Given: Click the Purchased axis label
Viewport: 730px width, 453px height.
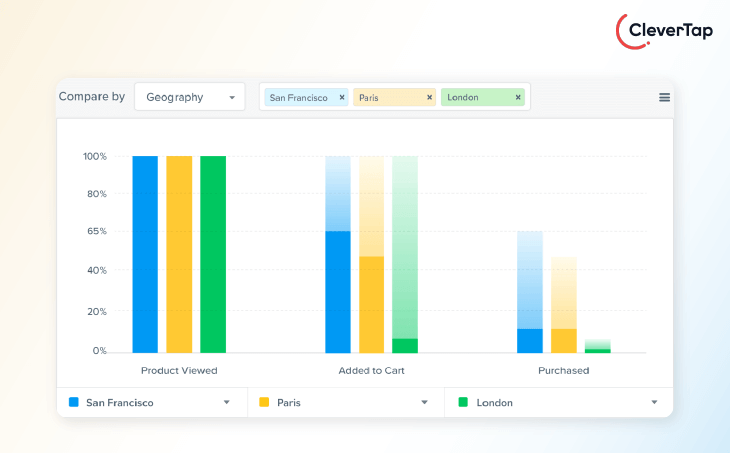Looking at the screenshot, I should tap(563, 370).
